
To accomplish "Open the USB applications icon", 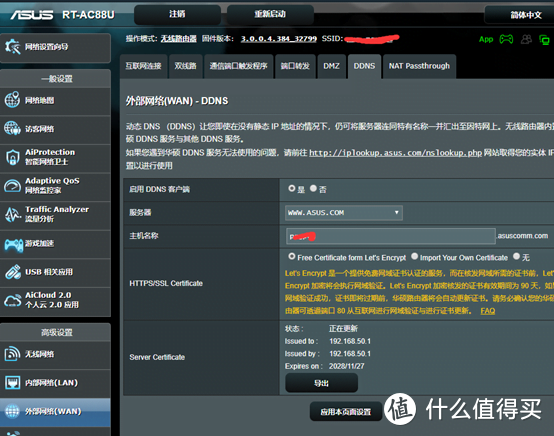I will click(x=13, y=272).
